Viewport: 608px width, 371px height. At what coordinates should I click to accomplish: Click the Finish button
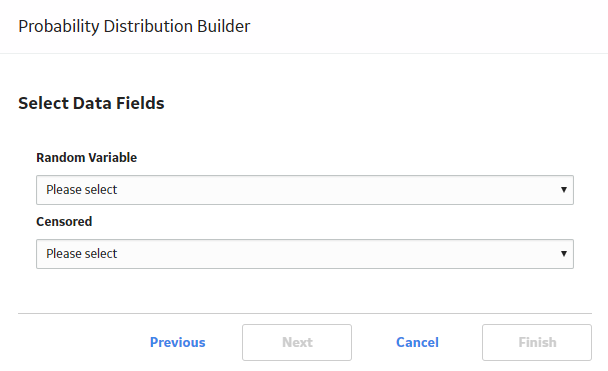pyautogui.click(x=537, y=342)
